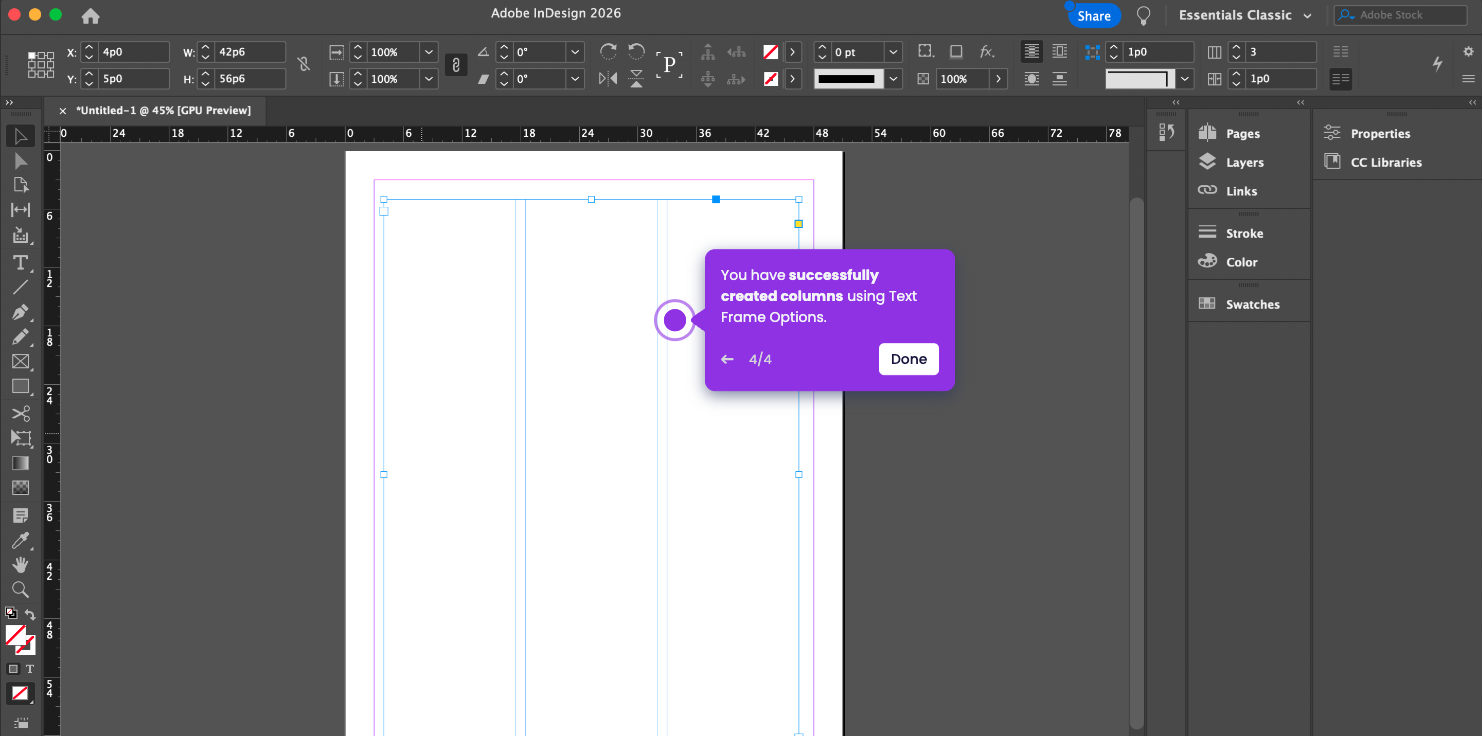Toggle constrain proportions for scaling link
The height and width of the screenshot is (736, 1482).
point(455,65)
